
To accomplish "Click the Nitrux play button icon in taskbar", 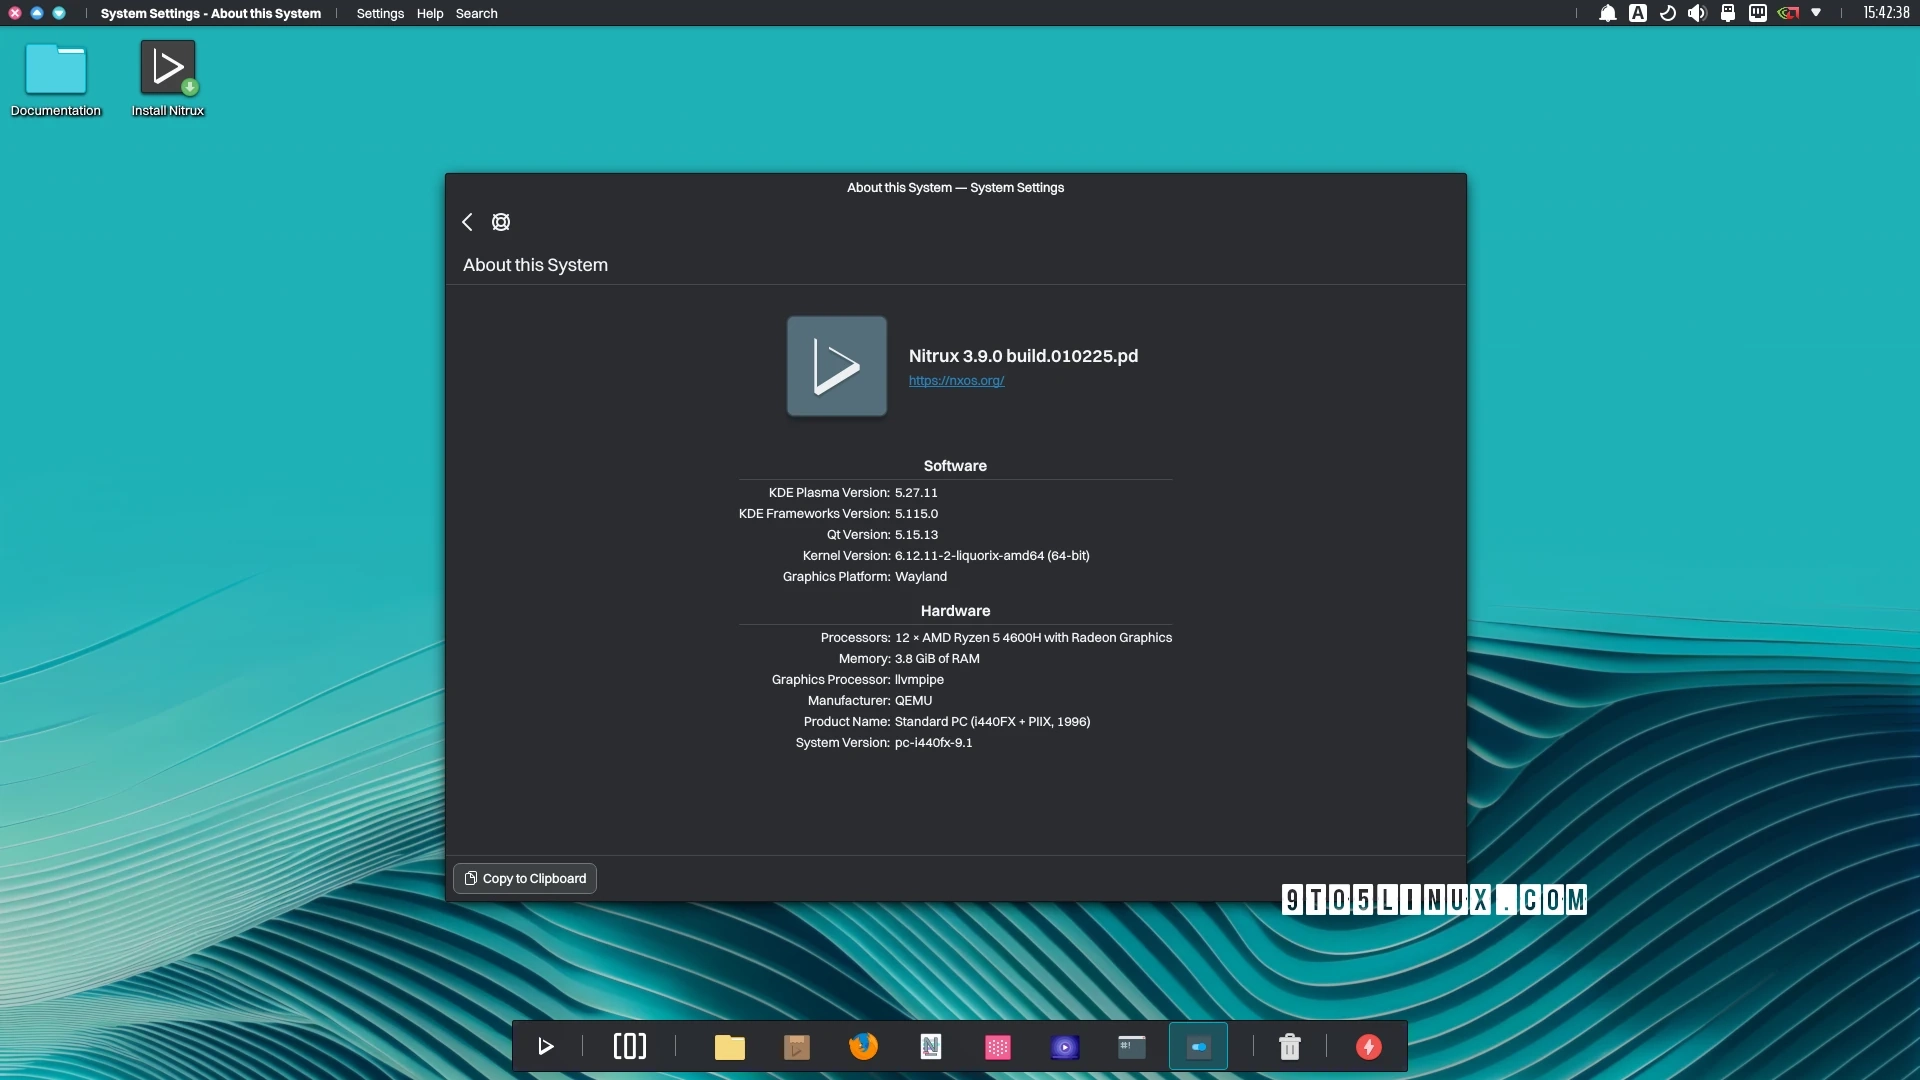I will (545, 1046).
